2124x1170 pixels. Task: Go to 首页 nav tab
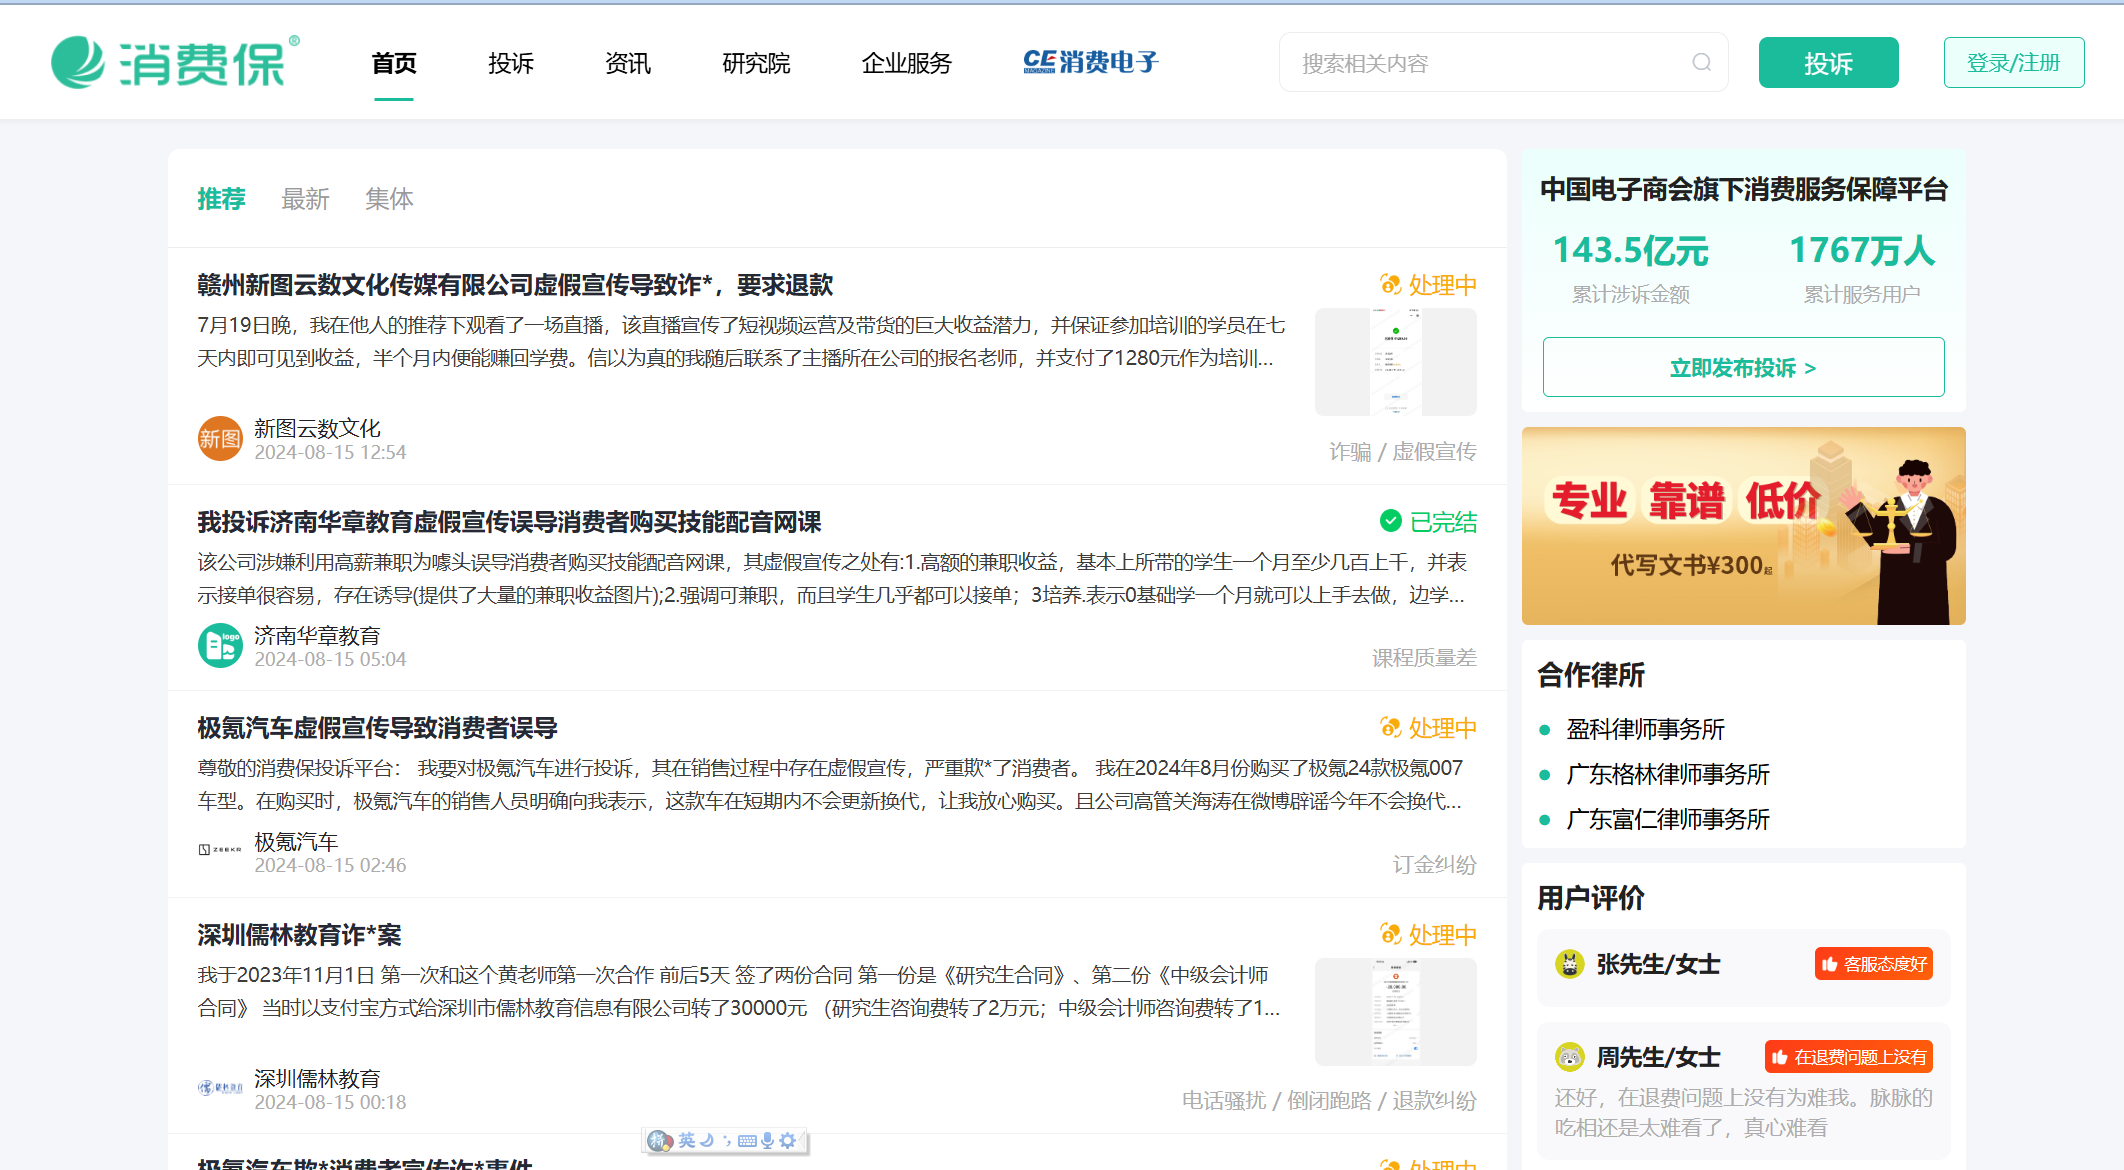click(x=394, y=63)
